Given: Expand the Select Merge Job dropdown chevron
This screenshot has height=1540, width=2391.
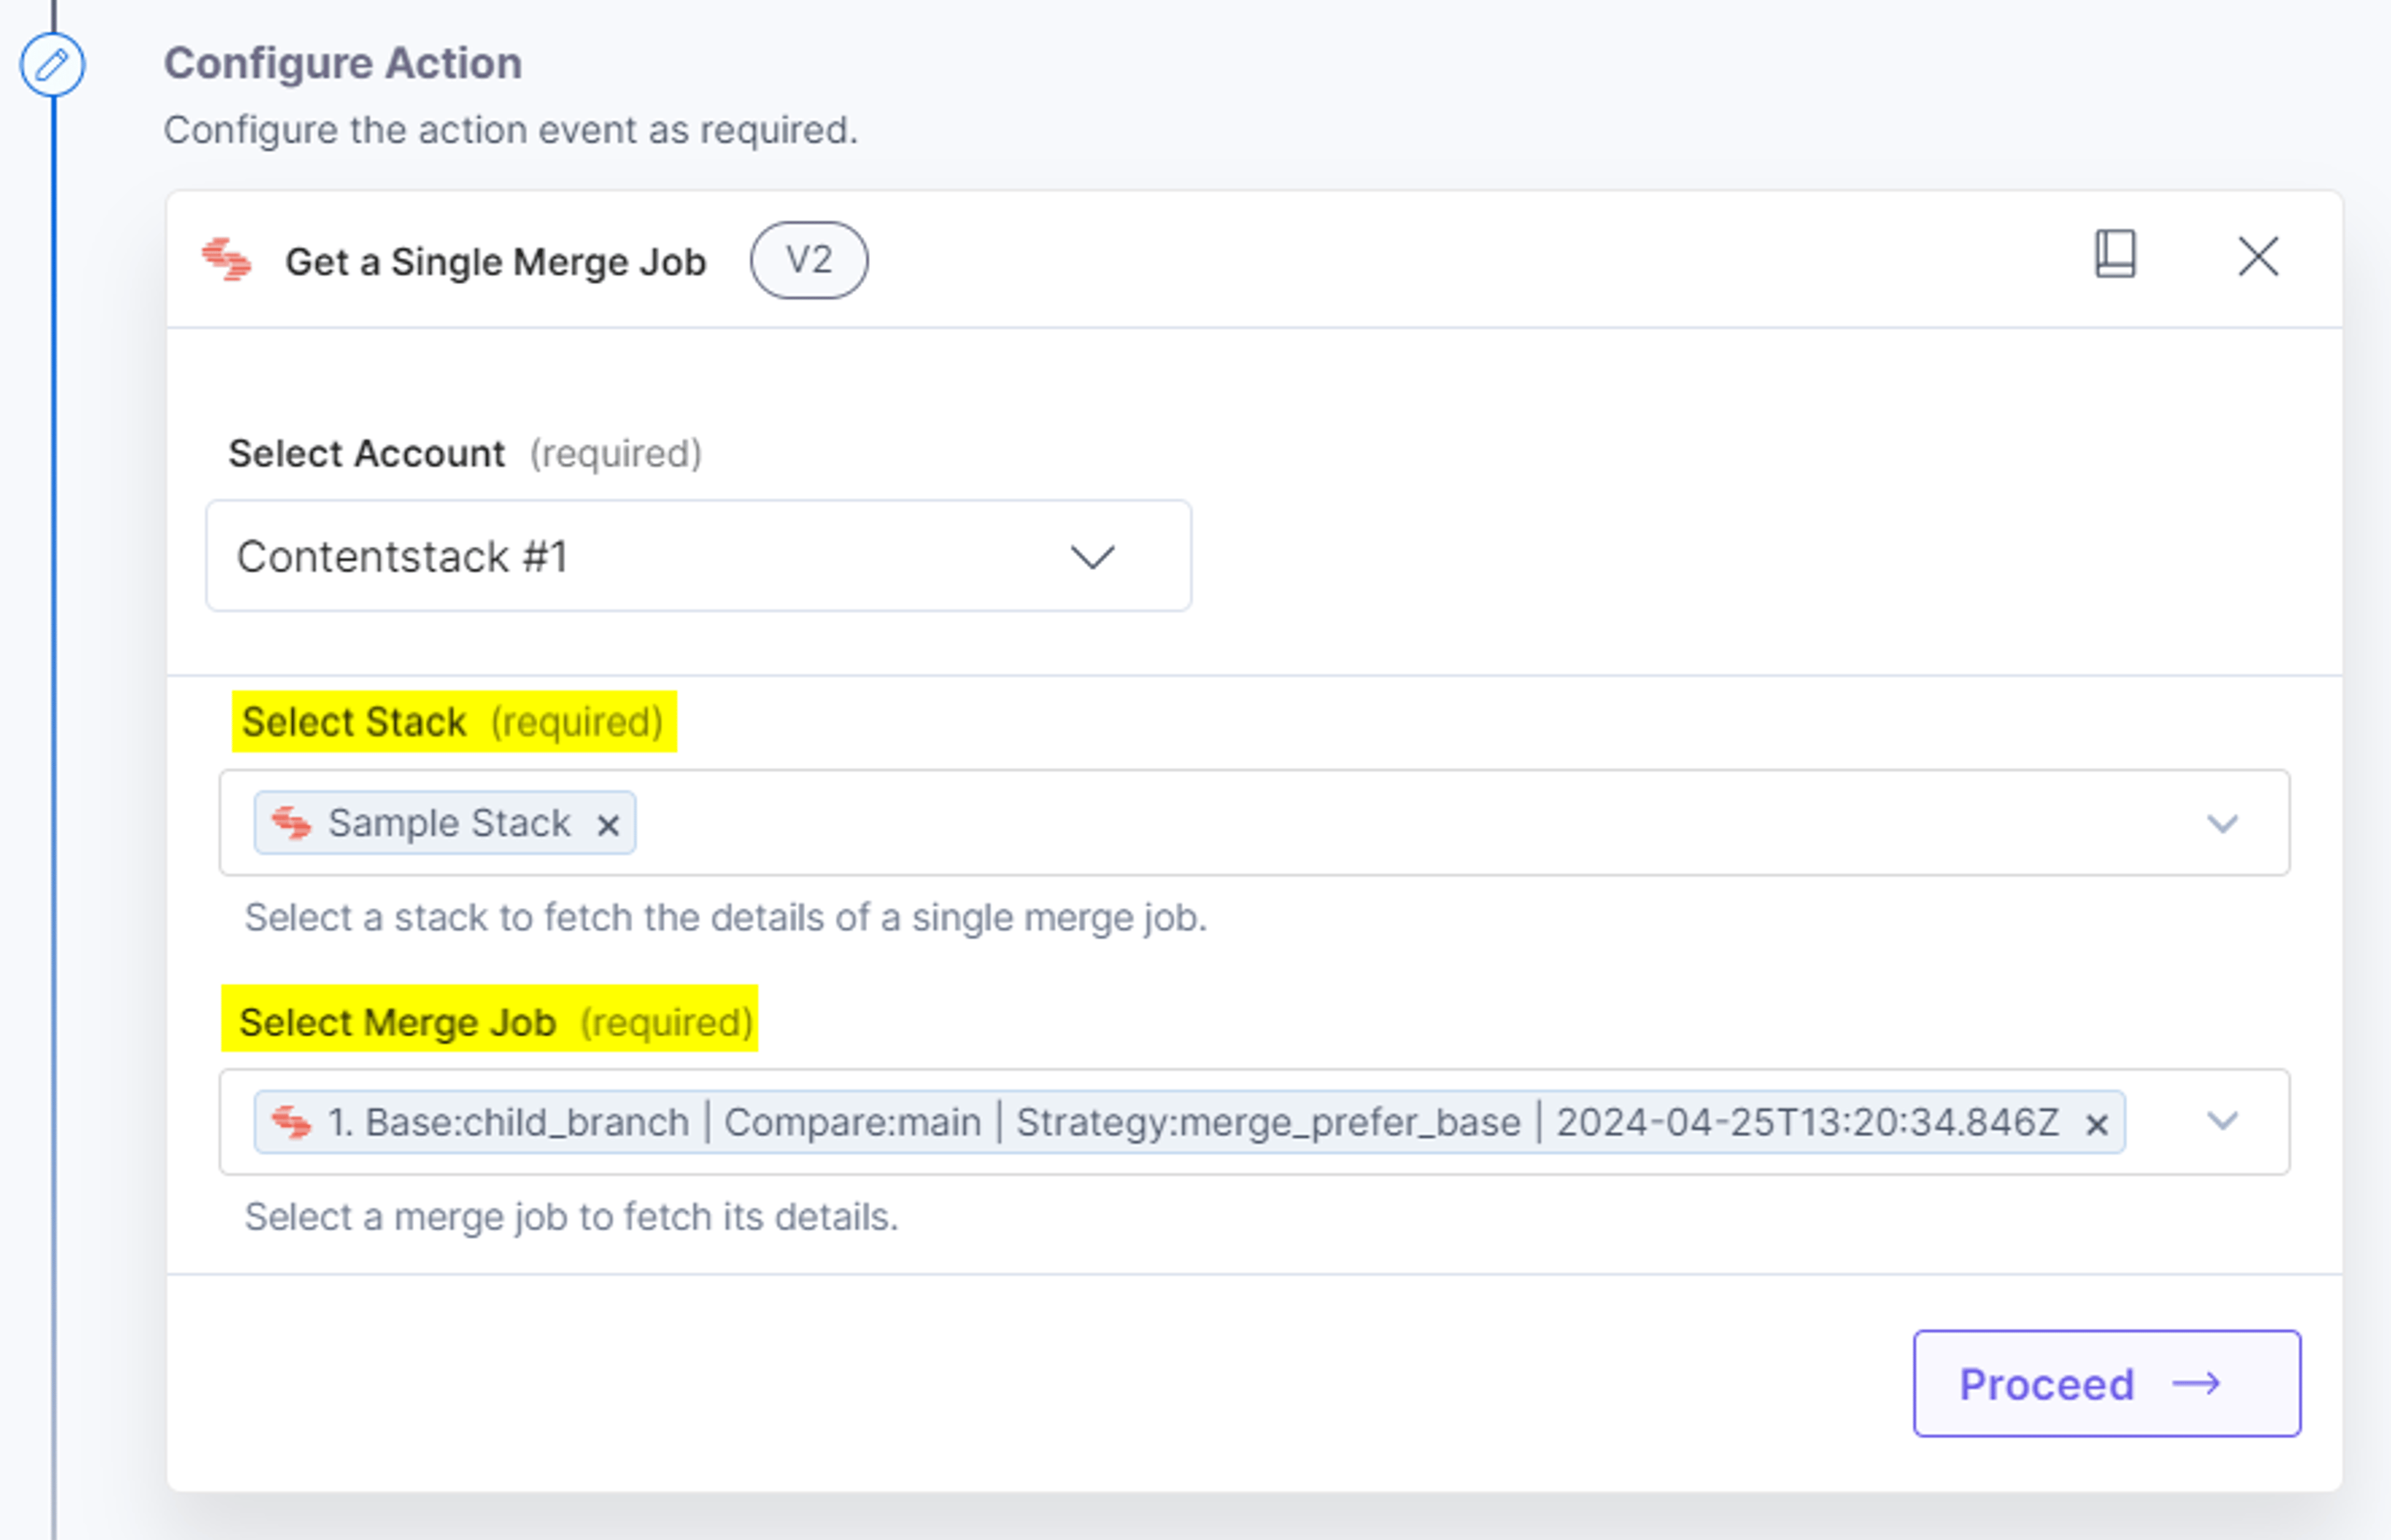Looking at the screenshot, I should (2222, 1121).
